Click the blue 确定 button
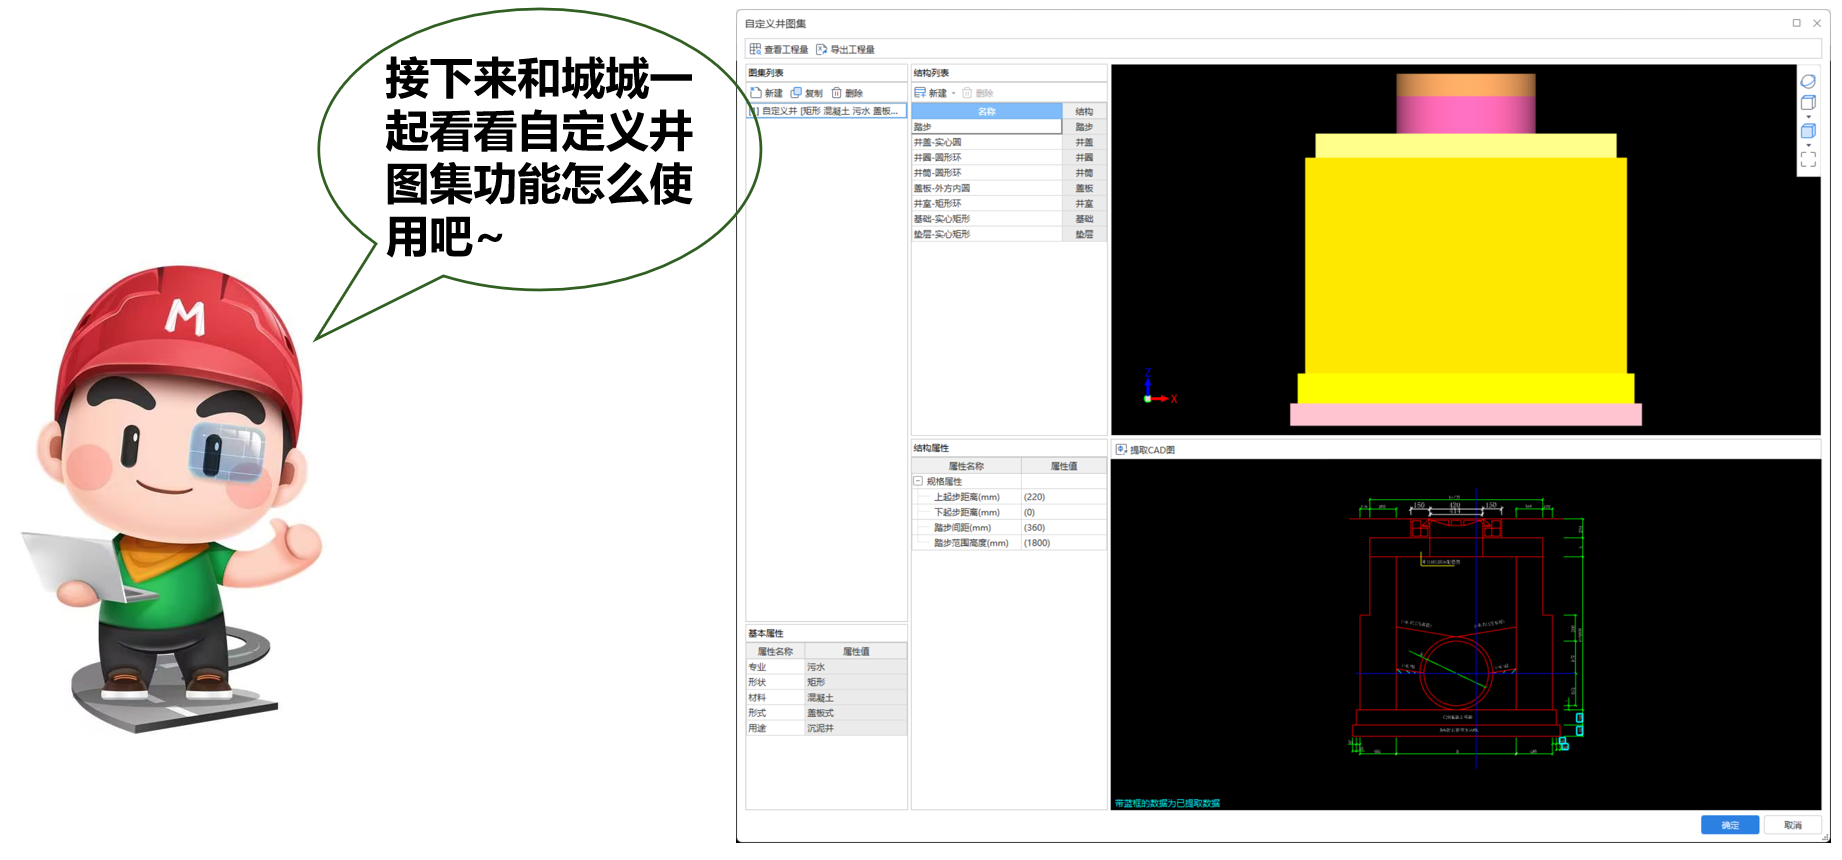1842x860 pixels. click(x=1730, y=825)
